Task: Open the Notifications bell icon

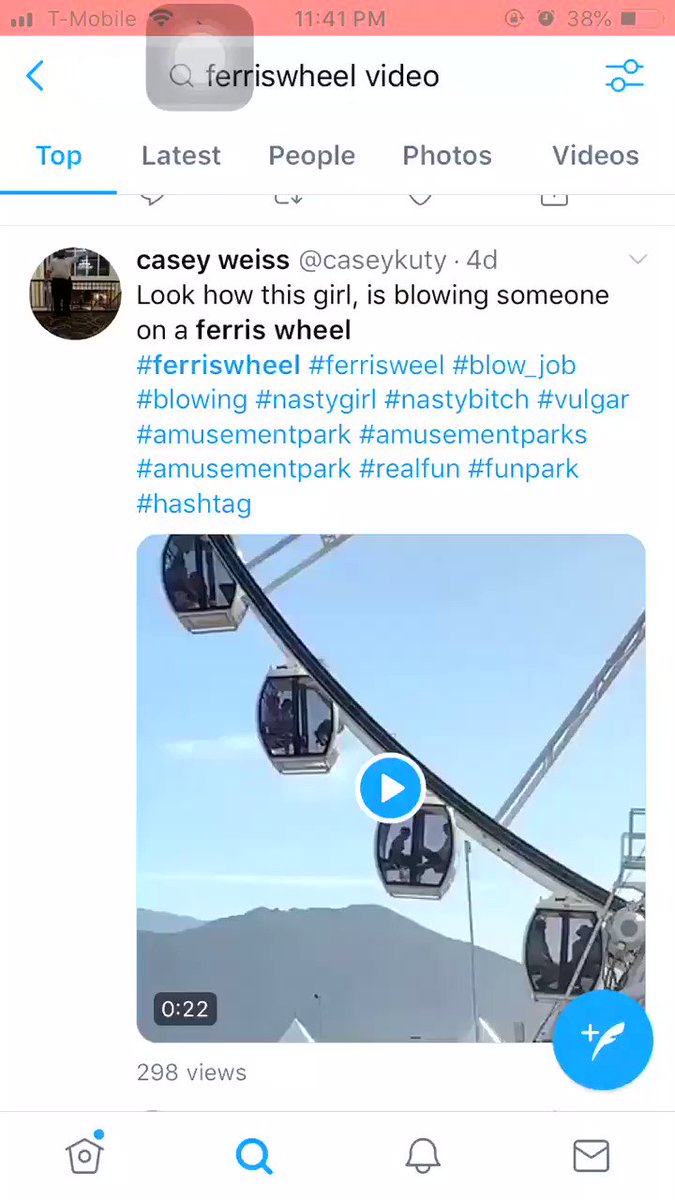Action: point(422,1155)
